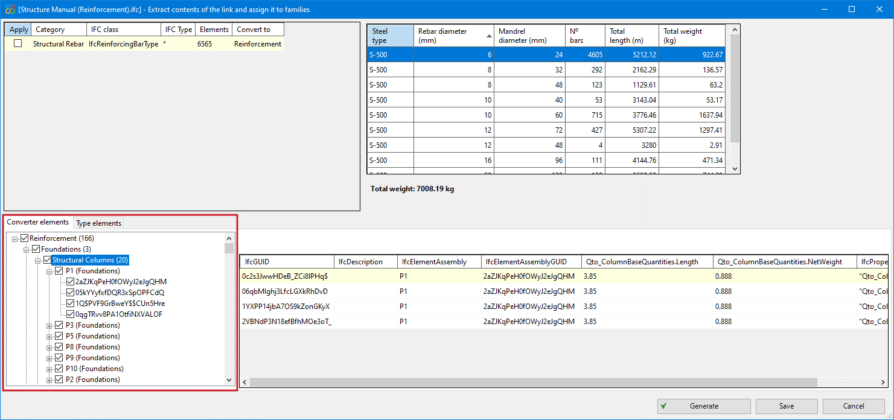This screenshot has width=894, height=420.
Task: Select the Converter elements tab
Action: point(38,223)
